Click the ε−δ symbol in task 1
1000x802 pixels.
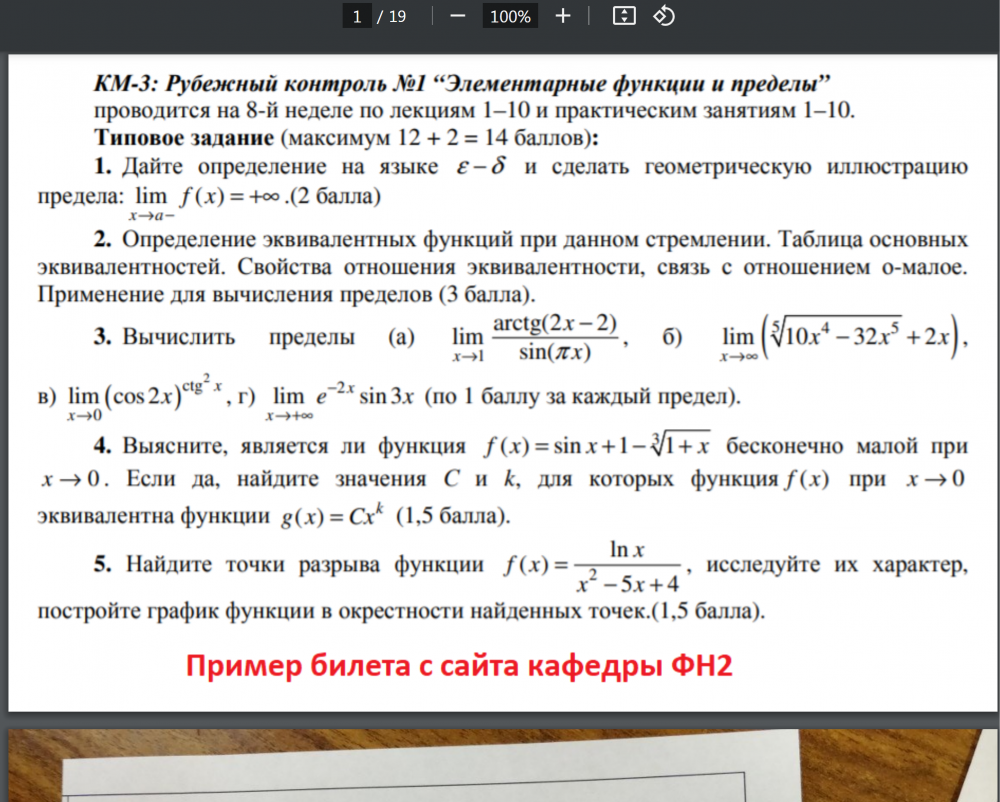481,166
